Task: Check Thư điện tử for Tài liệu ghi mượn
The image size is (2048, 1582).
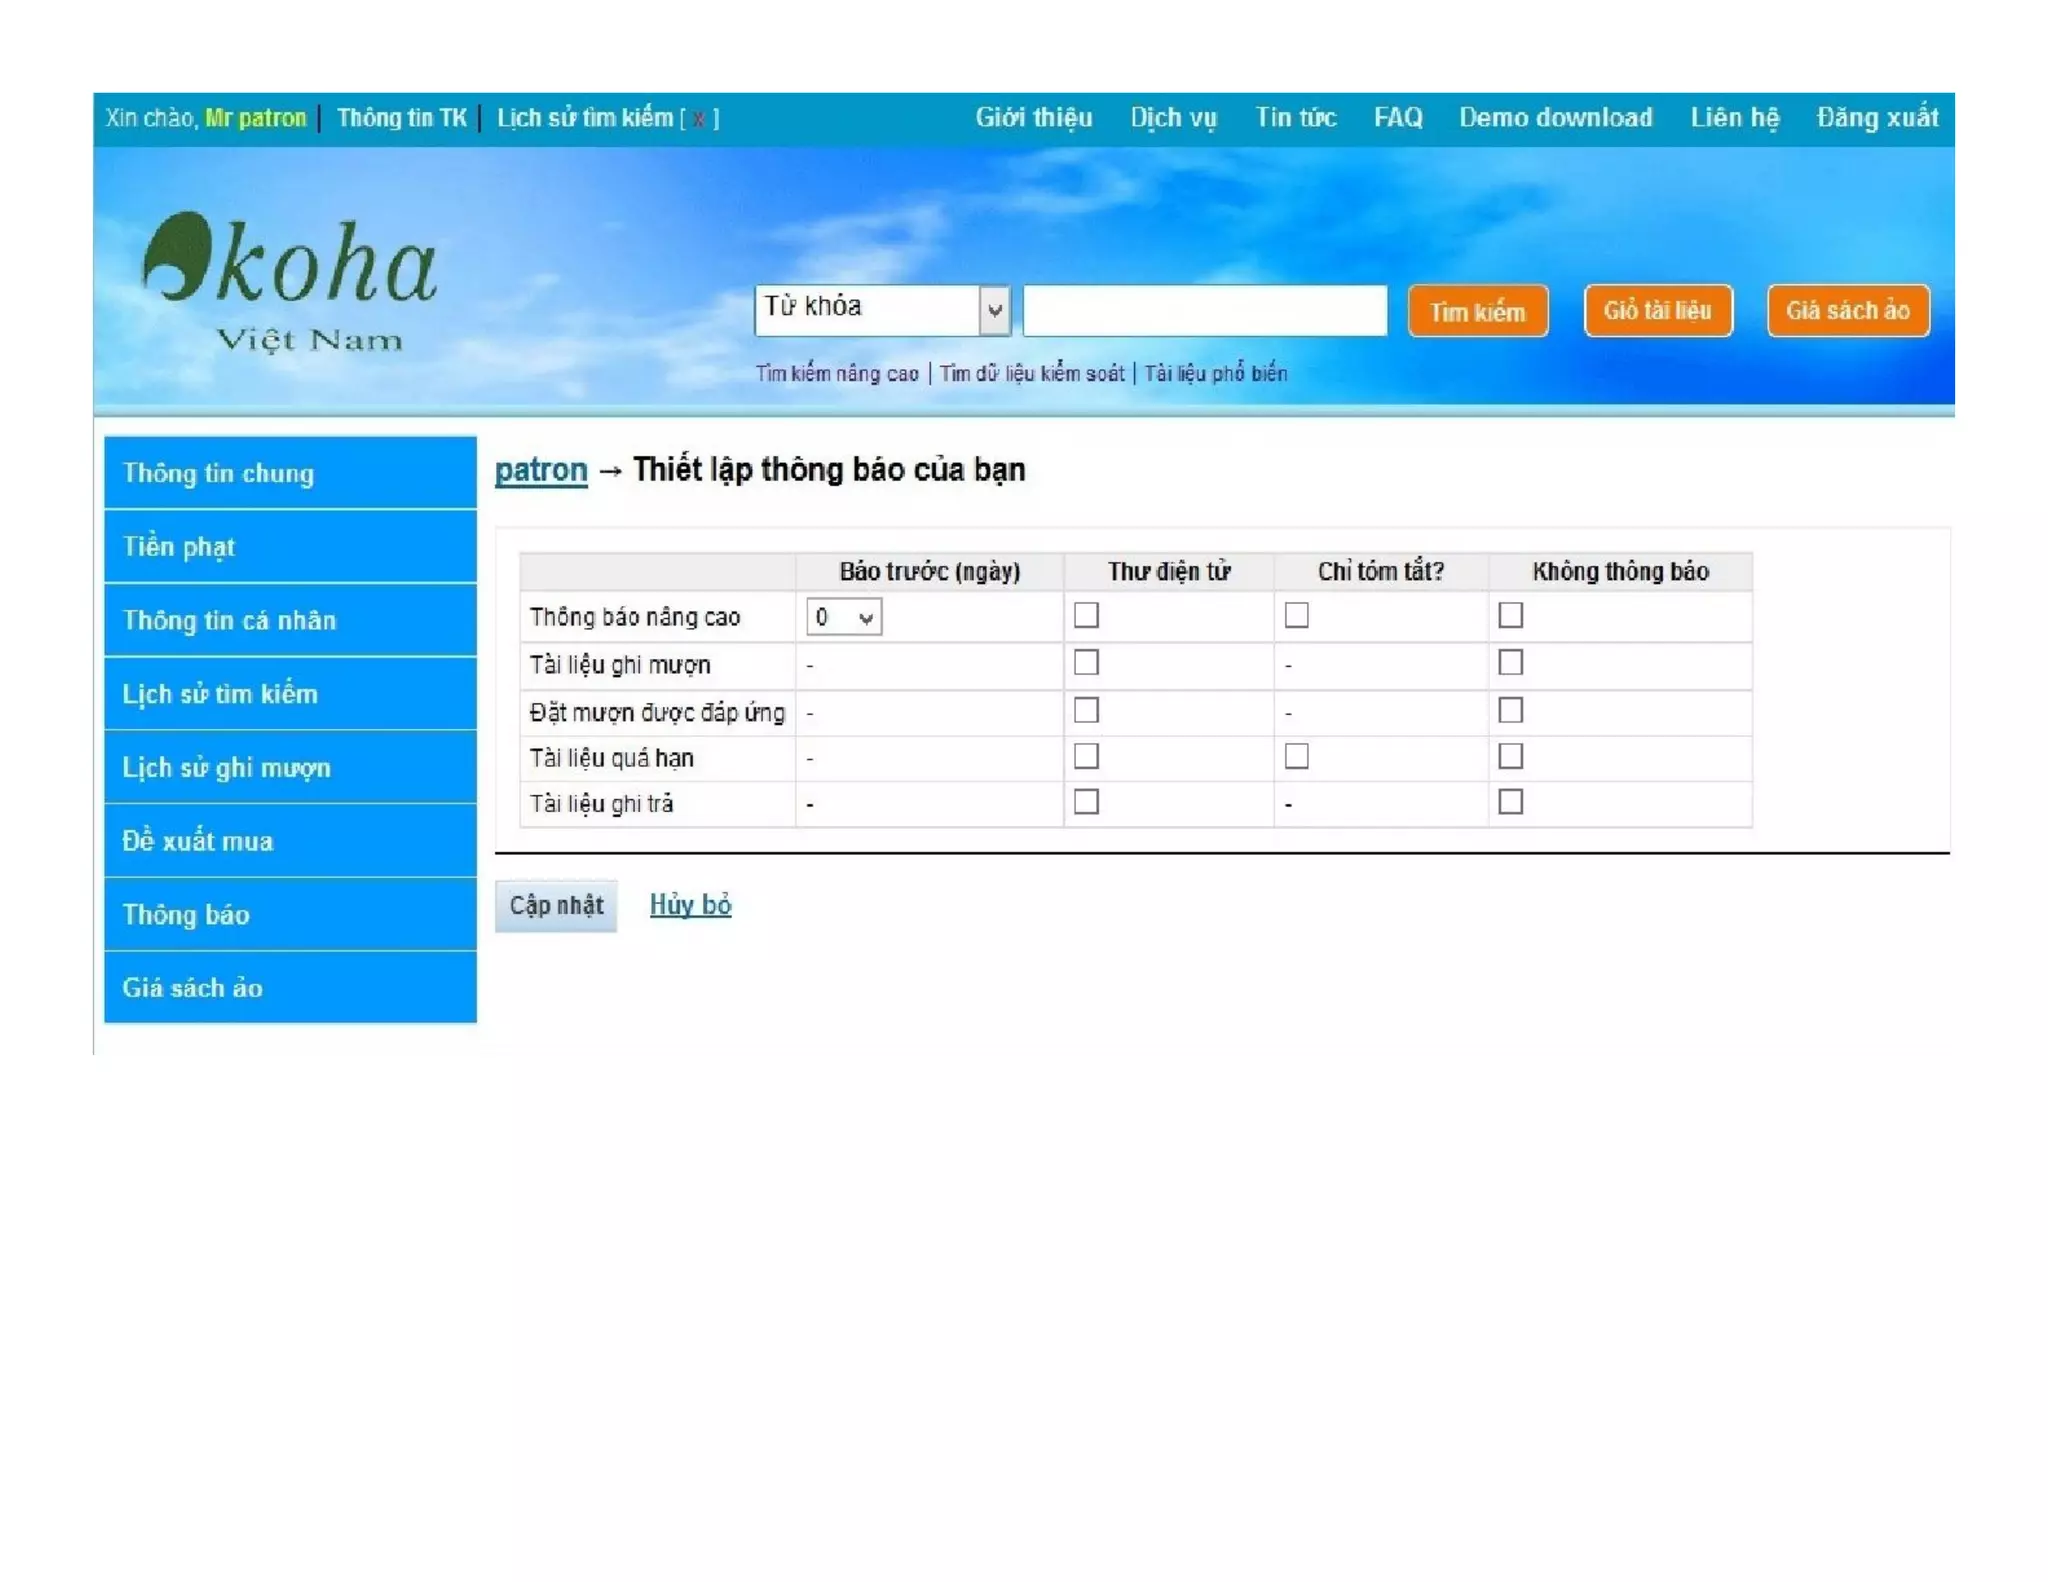Action: (1086, 662)
